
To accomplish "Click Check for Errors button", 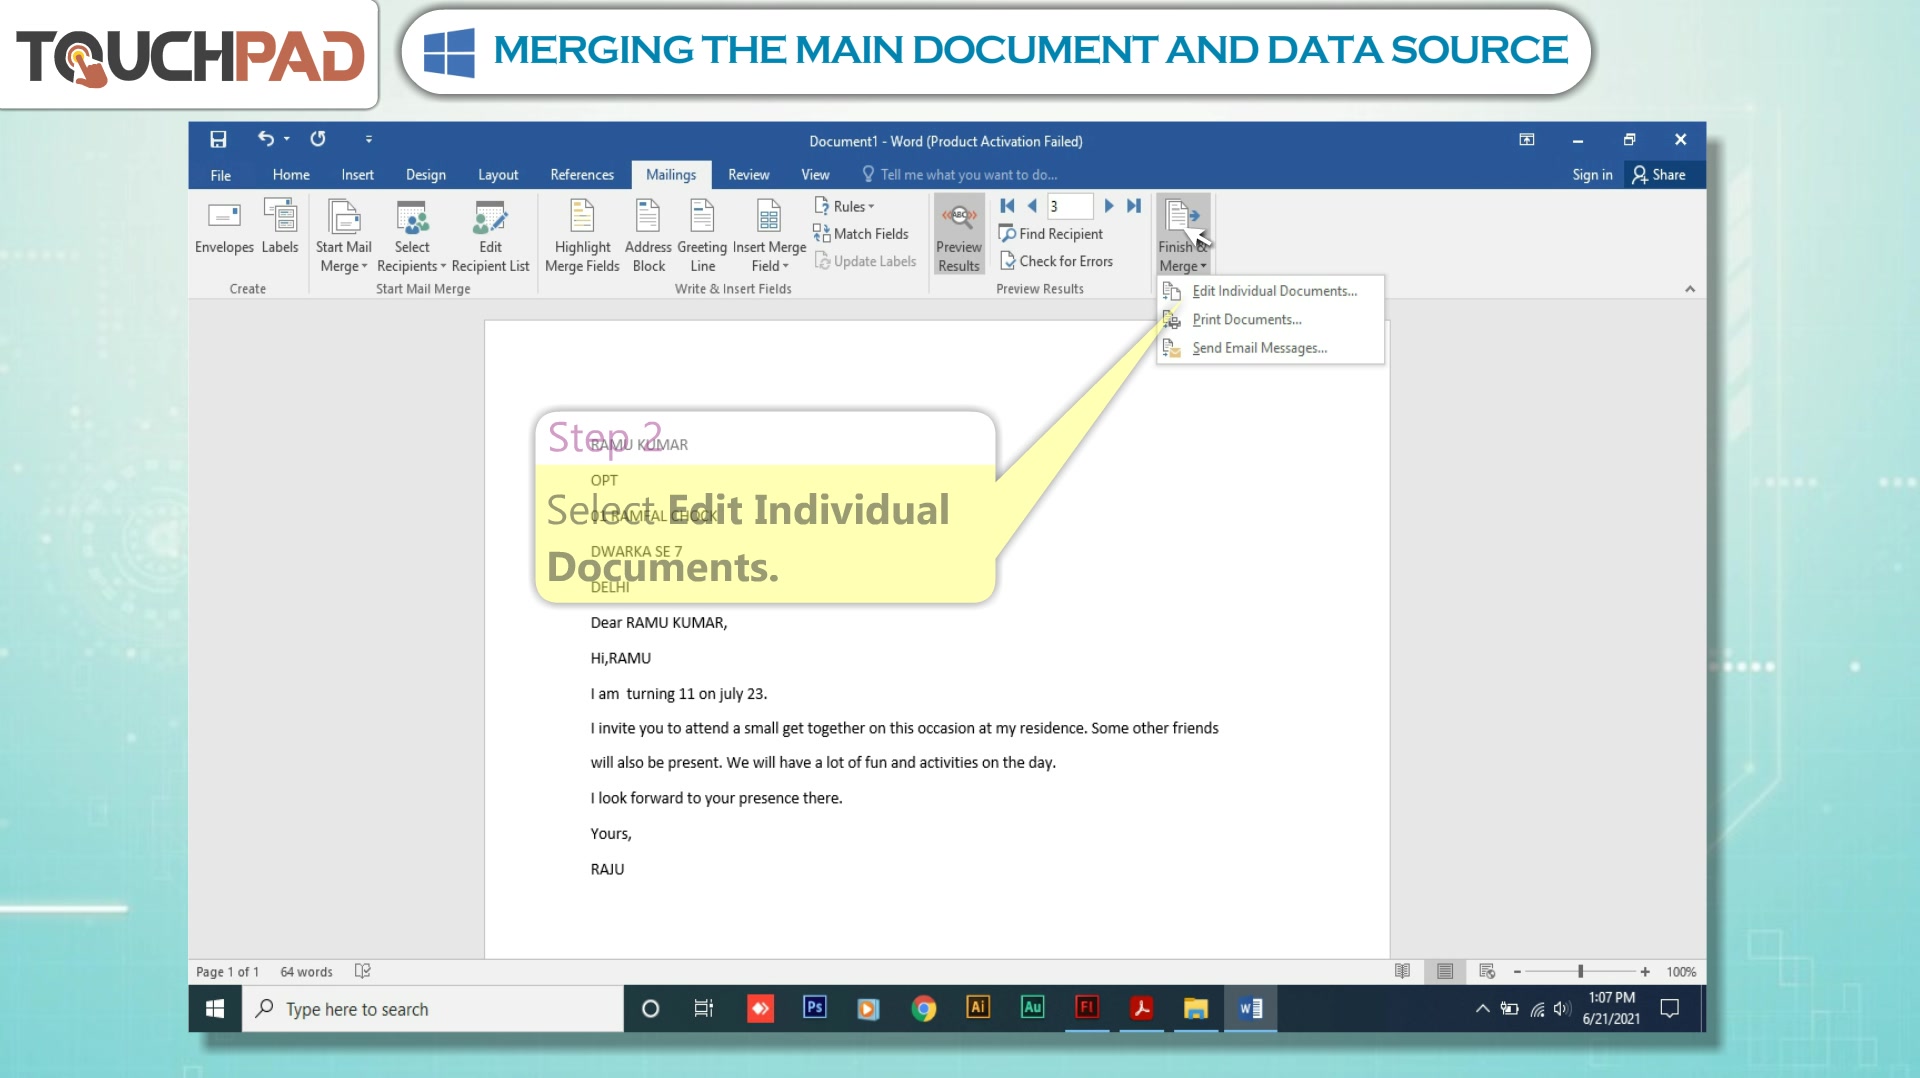I will (1056, 261).
